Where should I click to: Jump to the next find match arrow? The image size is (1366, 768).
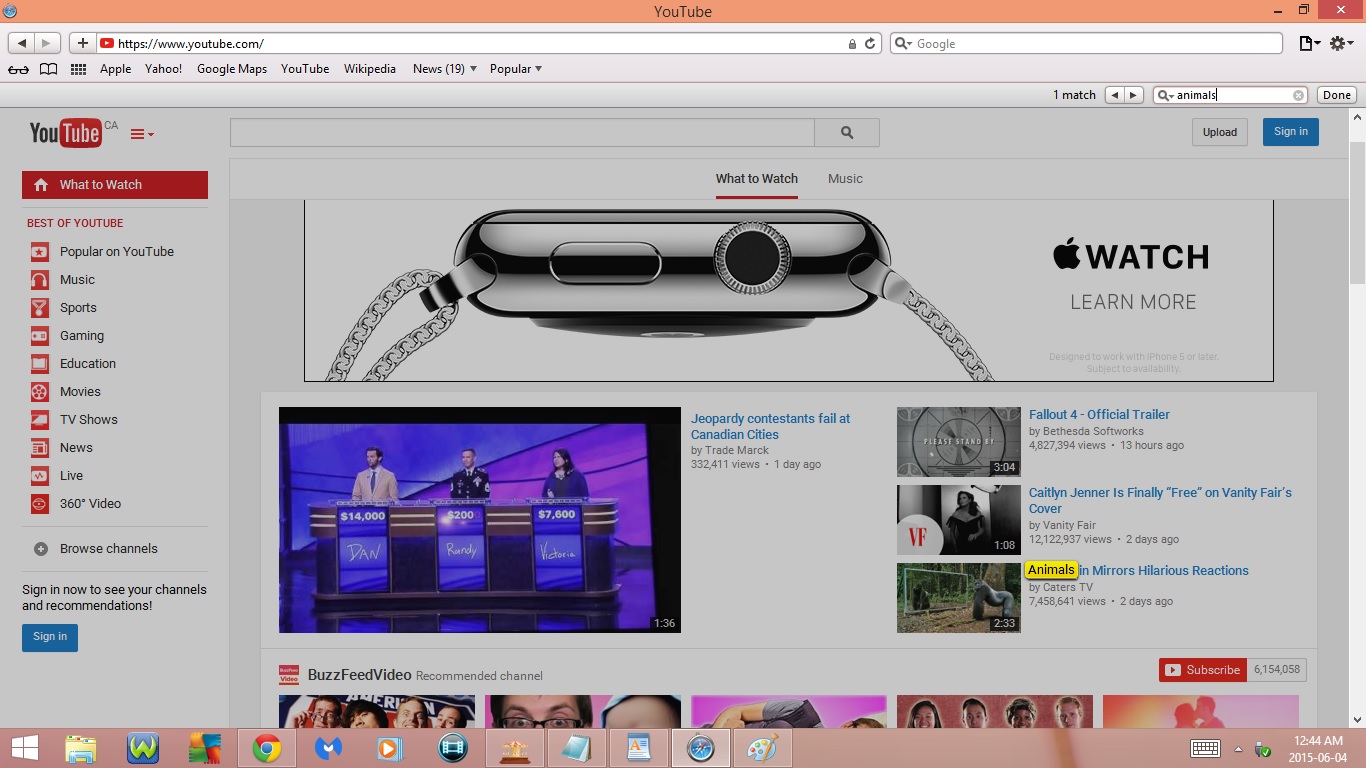(x=1133, y=95)
